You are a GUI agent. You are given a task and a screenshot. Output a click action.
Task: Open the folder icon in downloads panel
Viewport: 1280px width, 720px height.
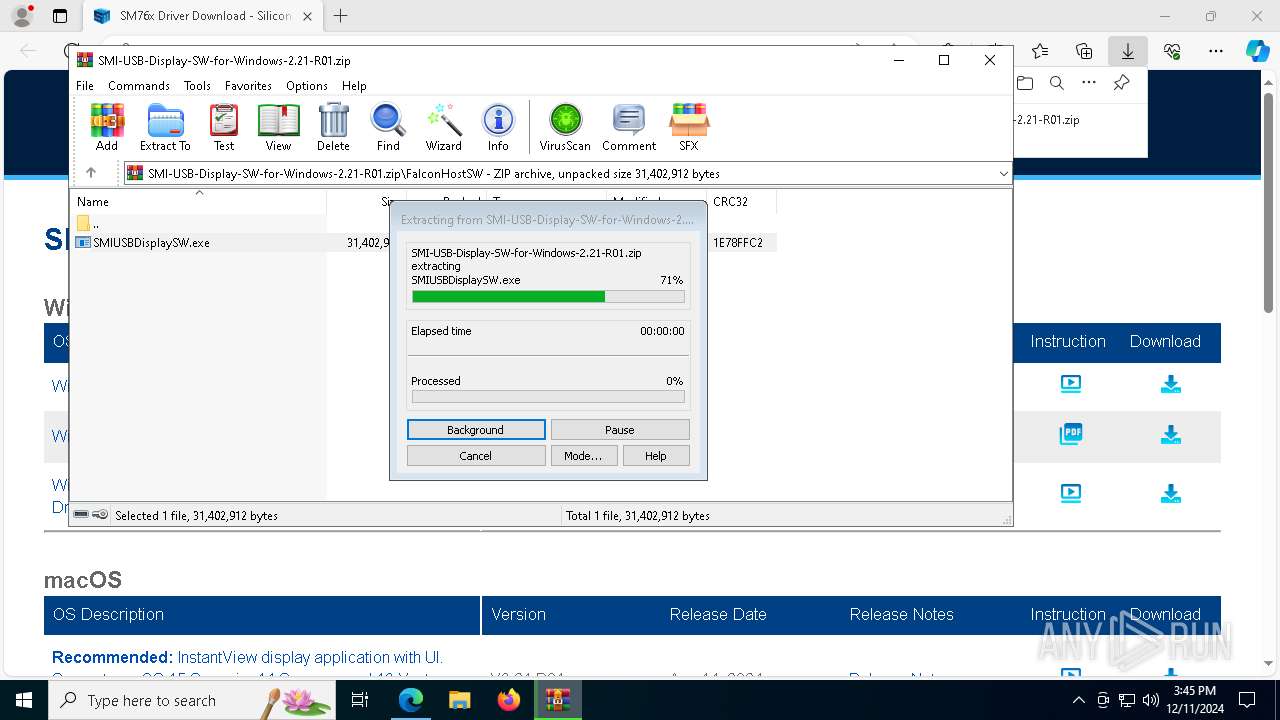coord(1024,83)
